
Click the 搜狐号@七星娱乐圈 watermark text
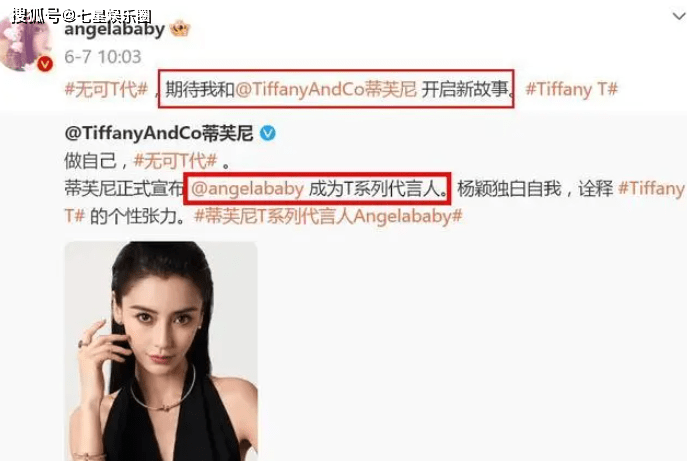(82, 17)
